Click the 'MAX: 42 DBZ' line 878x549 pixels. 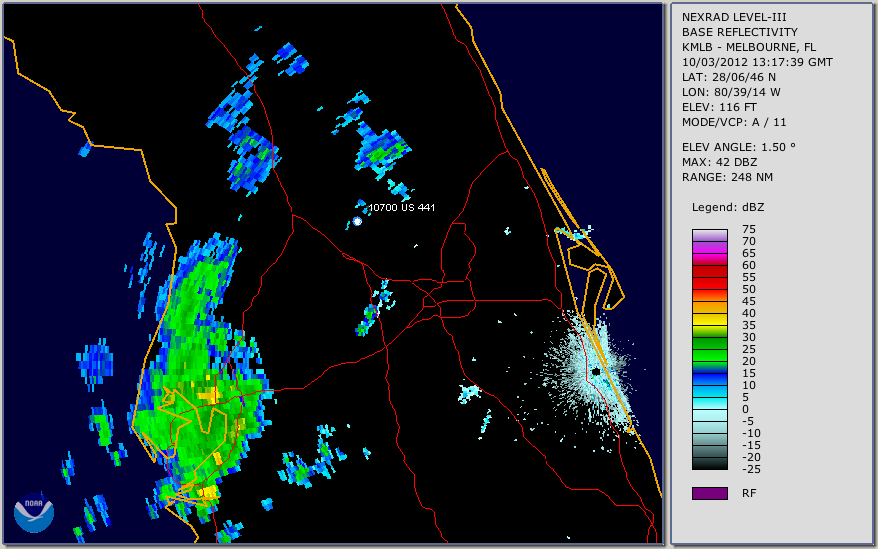tap(720, 162)
